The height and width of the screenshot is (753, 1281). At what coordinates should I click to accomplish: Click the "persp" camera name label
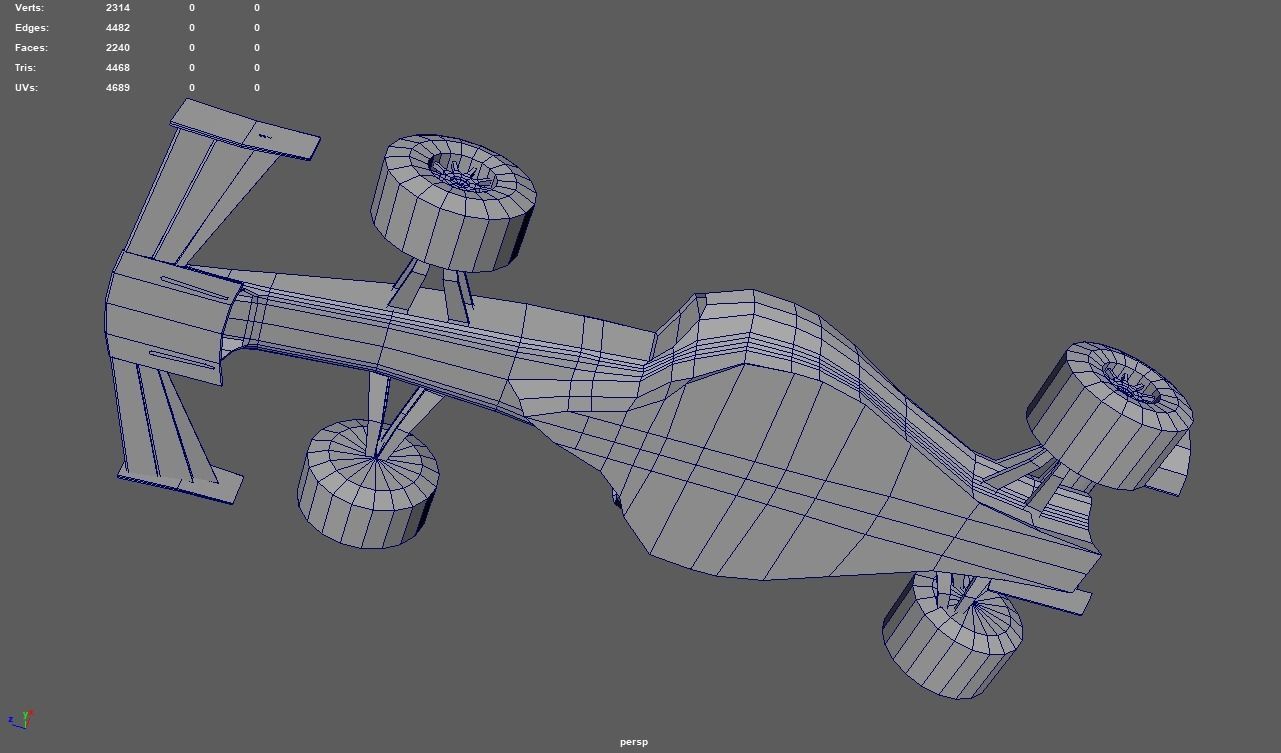click(634, 742)
